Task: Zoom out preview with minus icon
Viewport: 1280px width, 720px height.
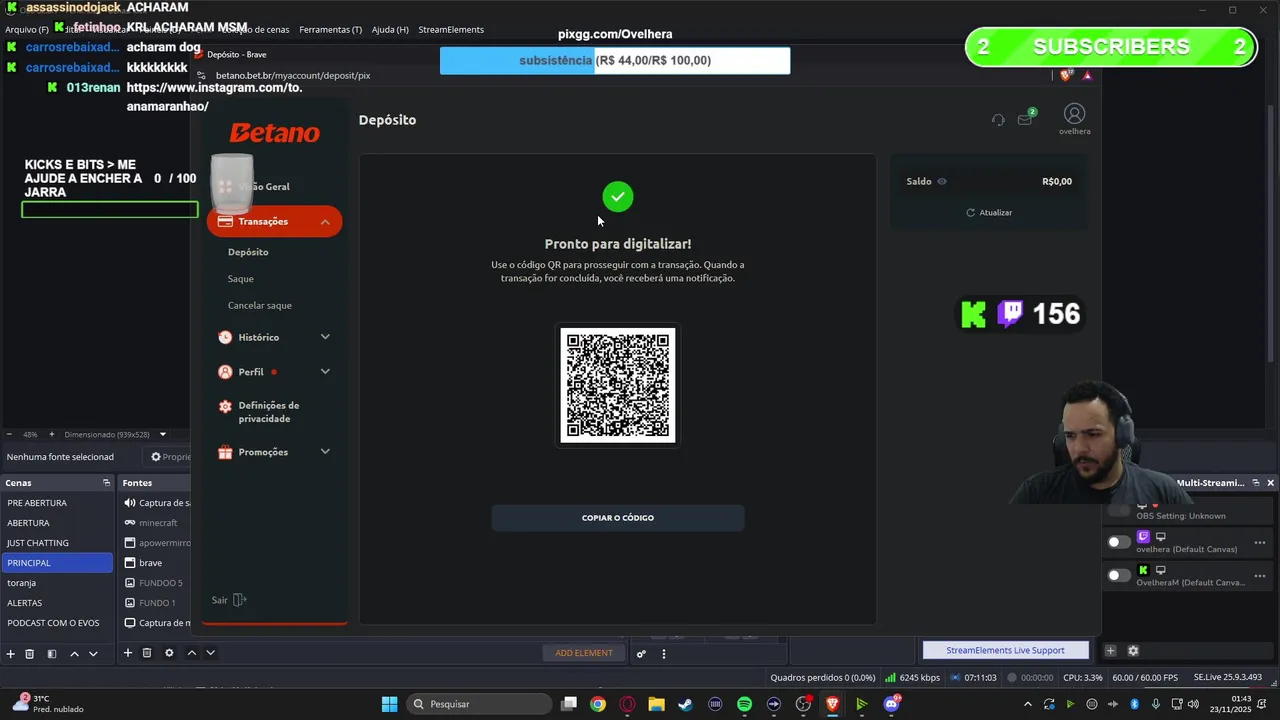Action: tap(10, 435)
